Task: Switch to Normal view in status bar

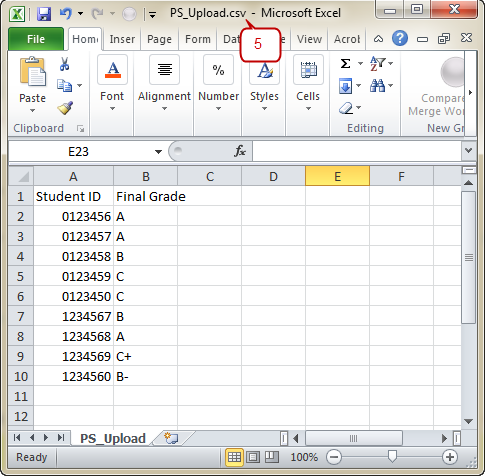Action: point(234,457)
